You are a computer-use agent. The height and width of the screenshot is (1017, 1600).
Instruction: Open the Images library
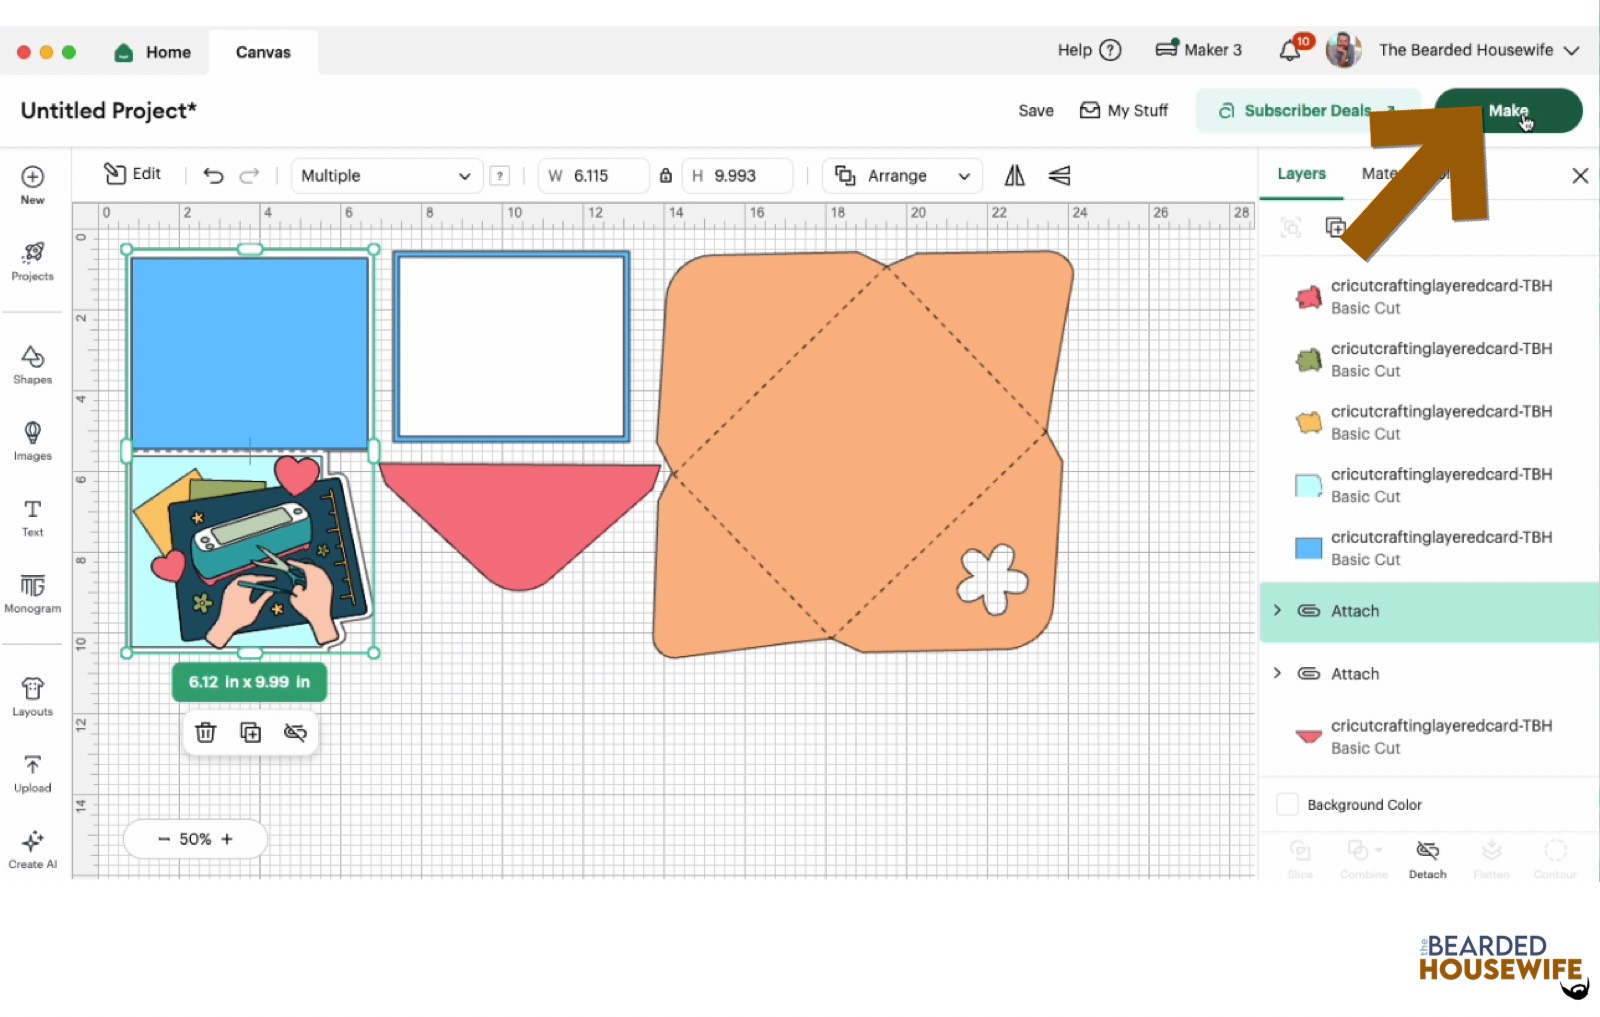32,440
